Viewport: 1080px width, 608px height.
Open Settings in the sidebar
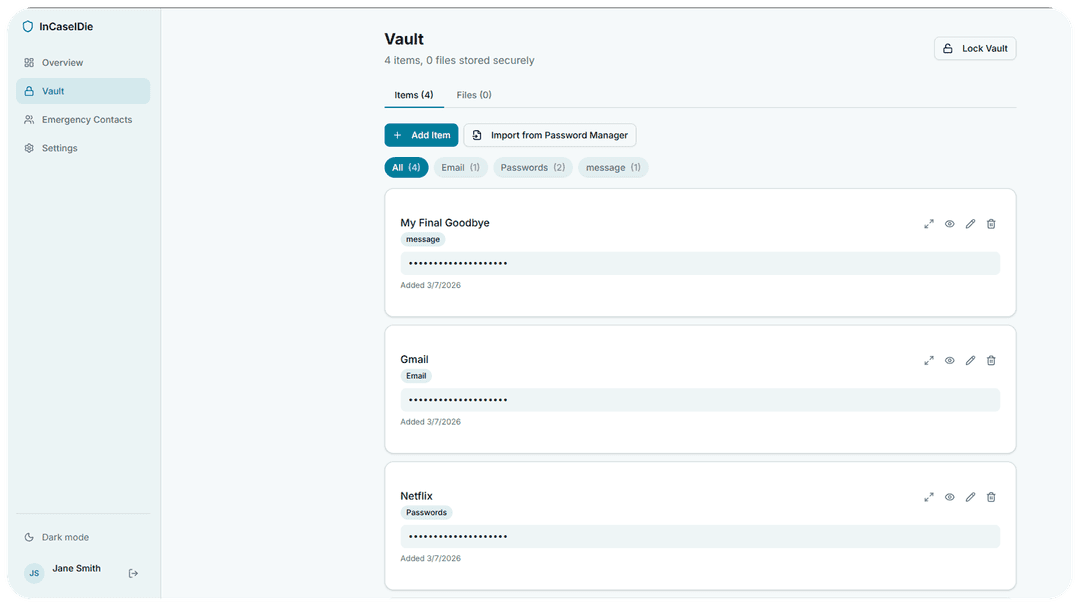point(83,148)
